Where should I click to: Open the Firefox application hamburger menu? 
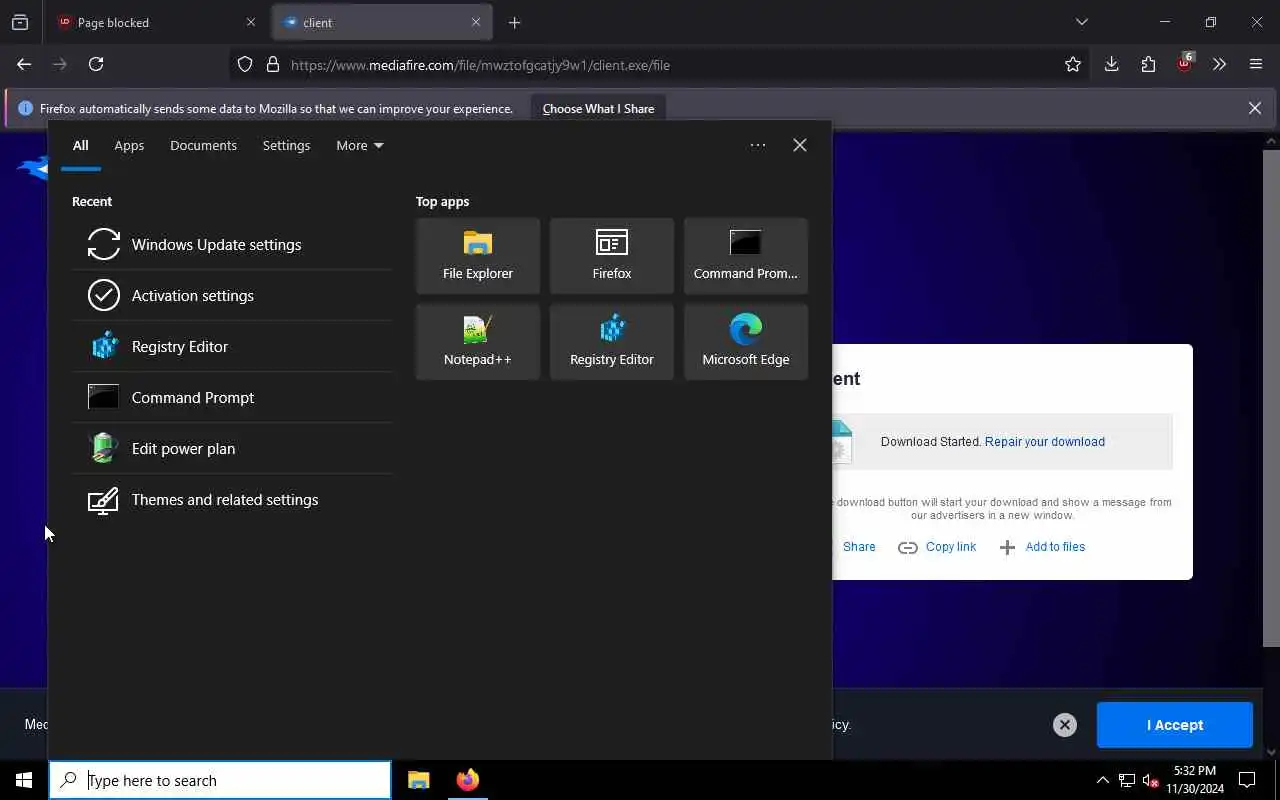[x=1256, y=64]
